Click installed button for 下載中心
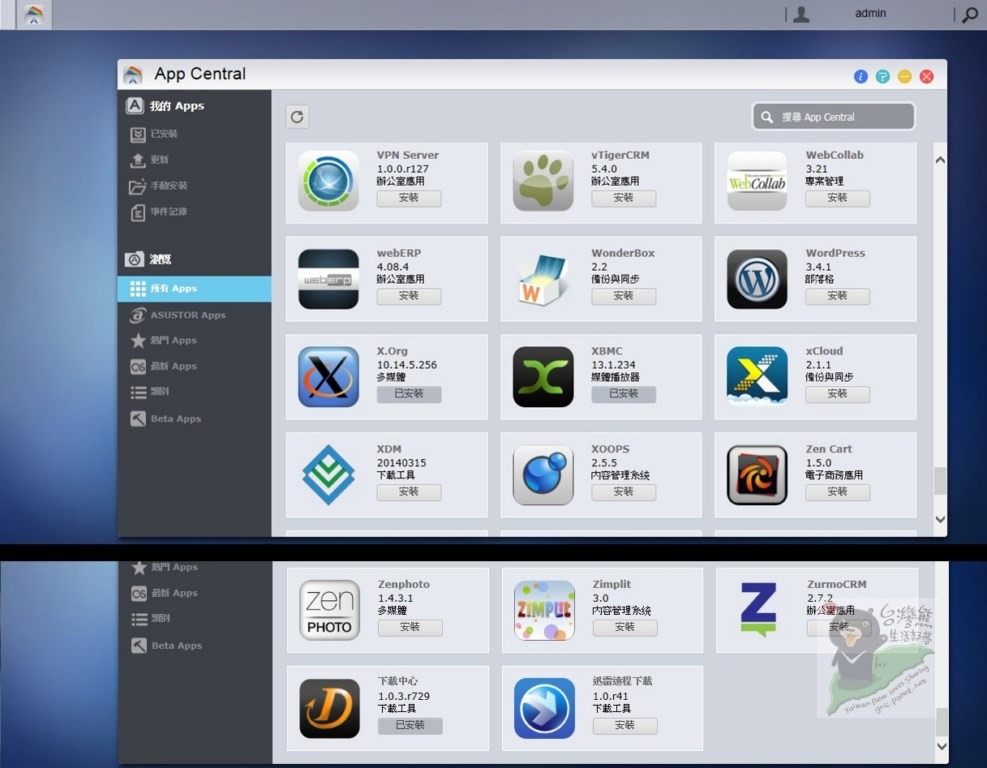987x768 pixels. point(410,726)
